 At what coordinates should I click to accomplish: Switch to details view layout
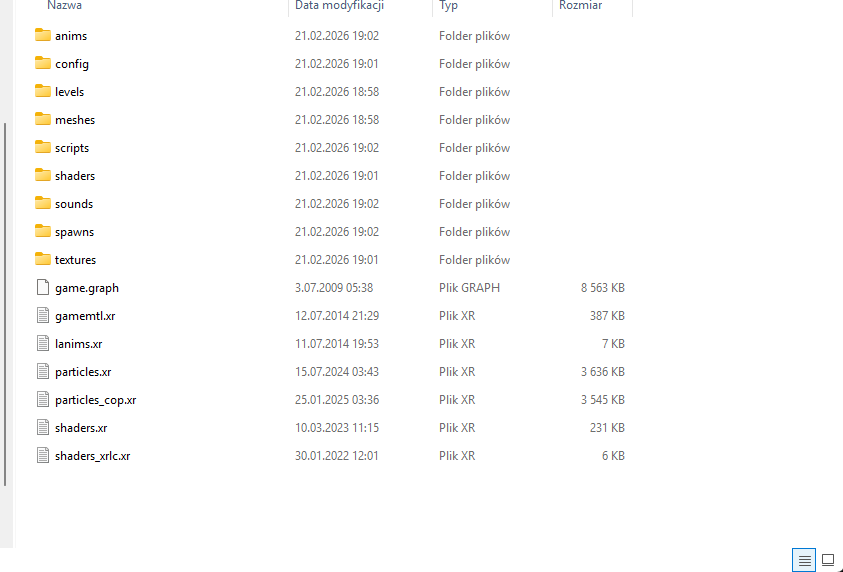pyautogui.click(x=803, y=560)
